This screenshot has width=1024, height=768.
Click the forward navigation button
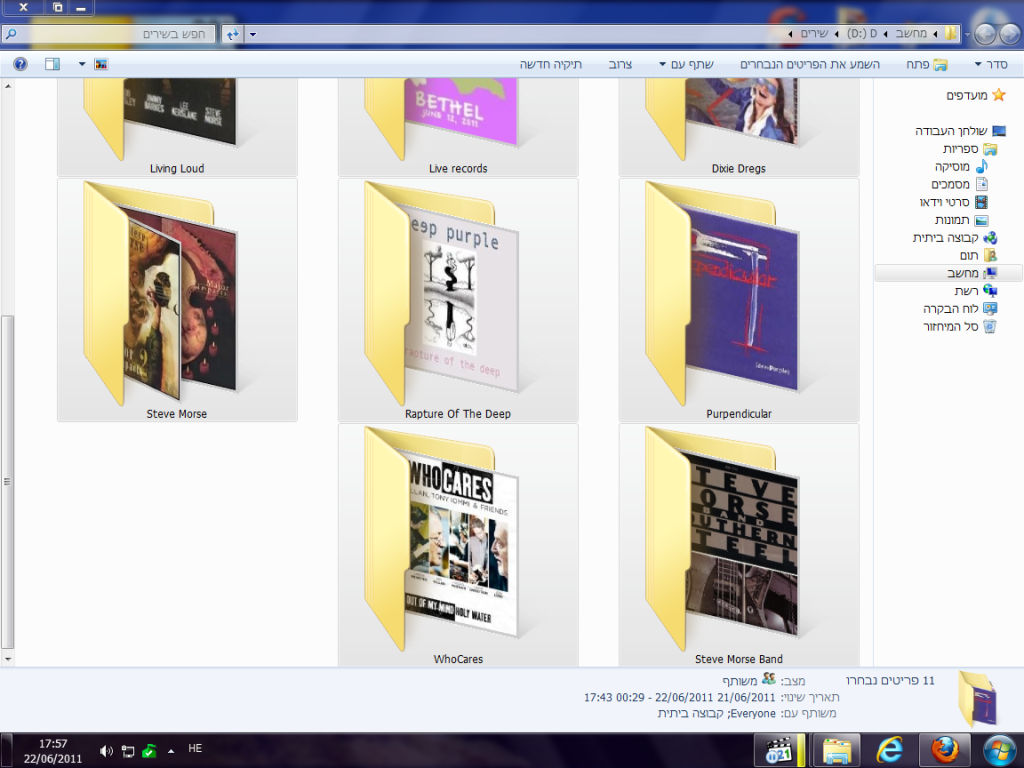point(985,33)
